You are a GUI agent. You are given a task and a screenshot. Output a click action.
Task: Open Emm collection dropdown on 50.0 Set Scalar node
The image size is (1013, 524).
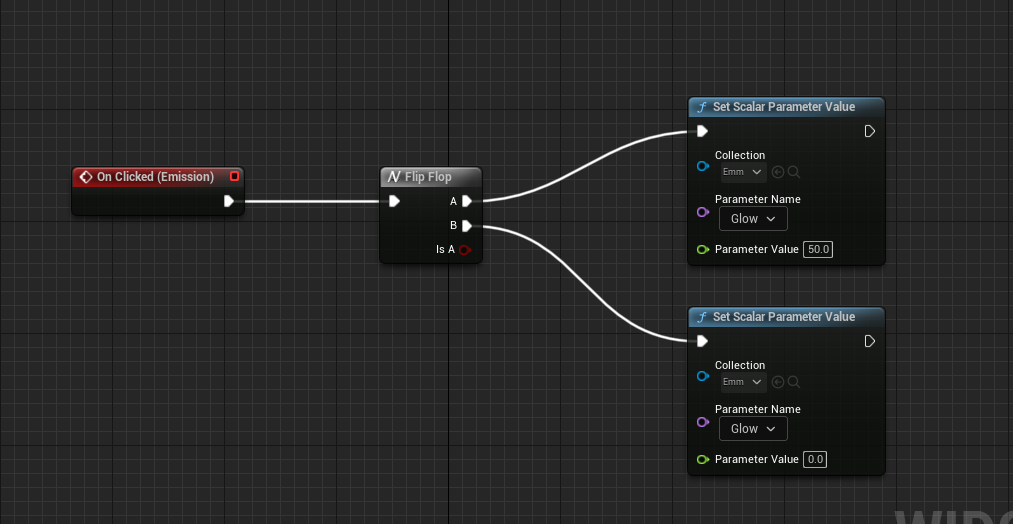743,172
